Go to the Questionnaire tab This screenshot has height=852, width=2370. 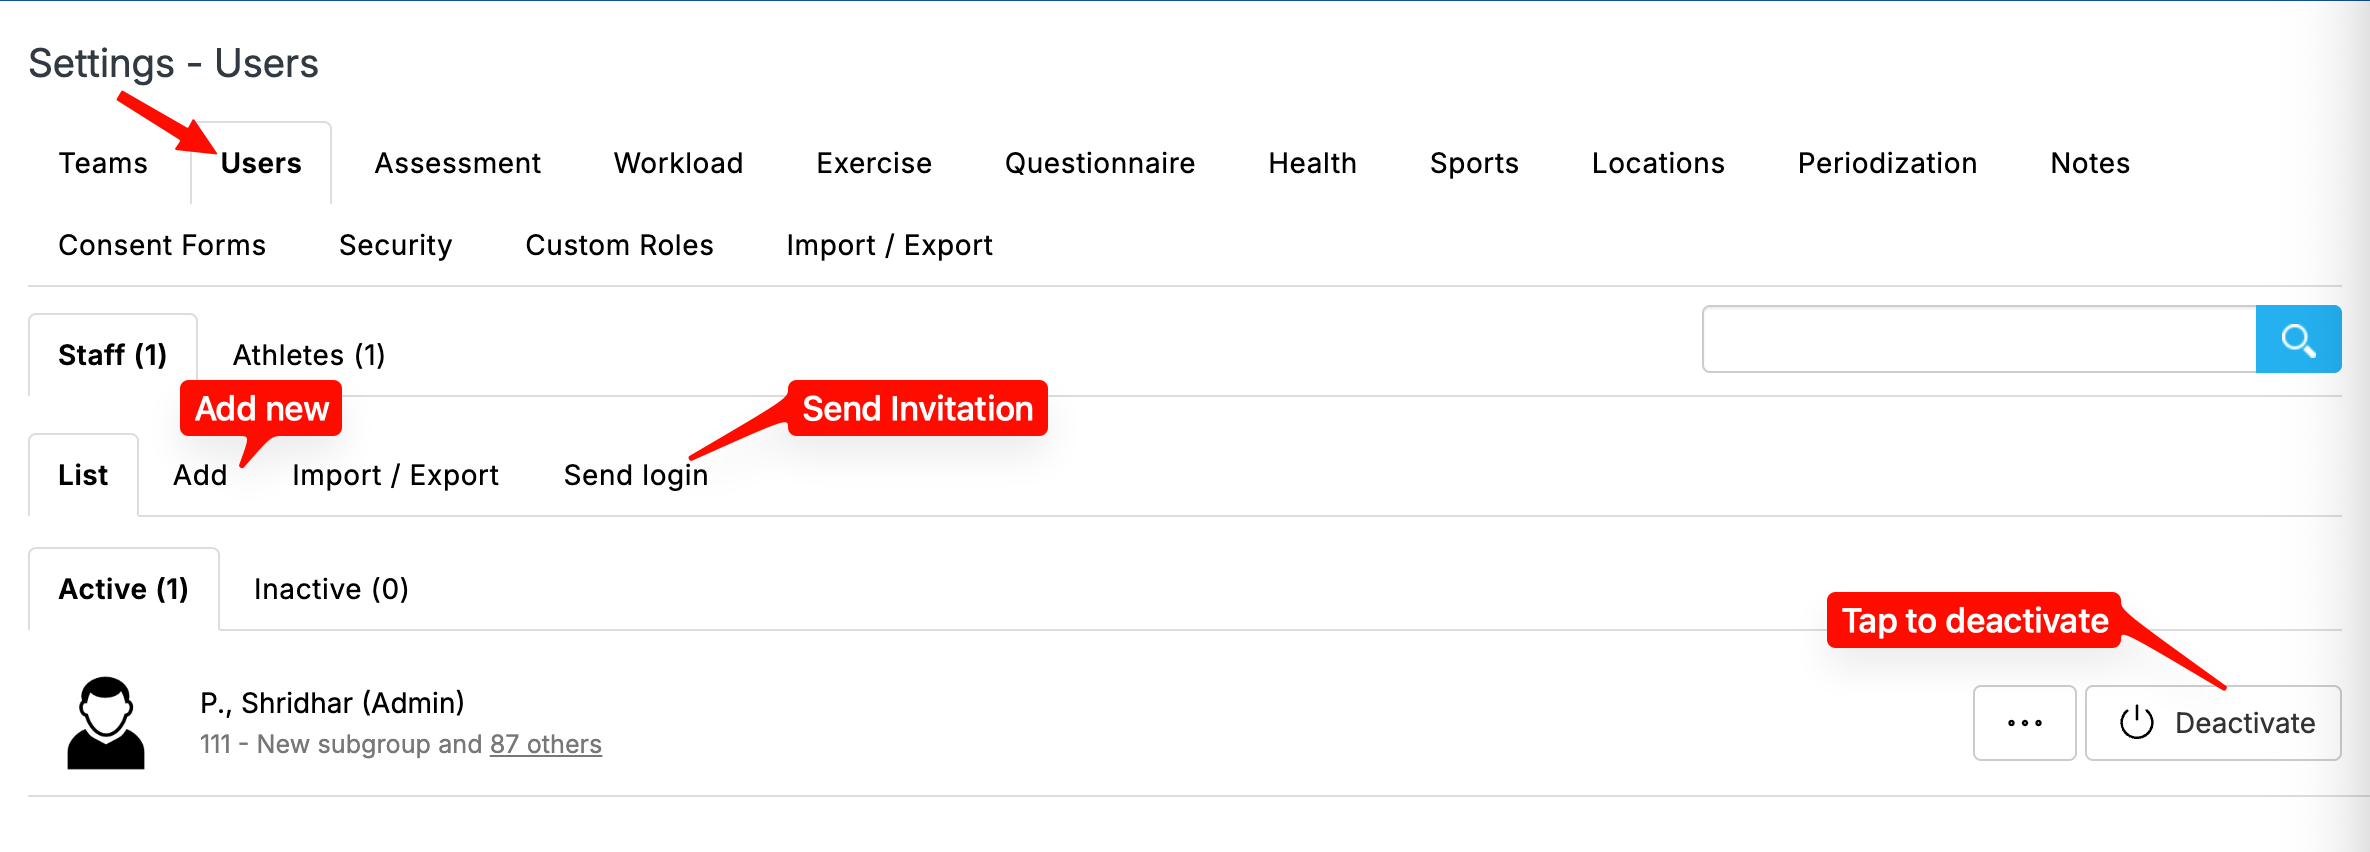1100,163
